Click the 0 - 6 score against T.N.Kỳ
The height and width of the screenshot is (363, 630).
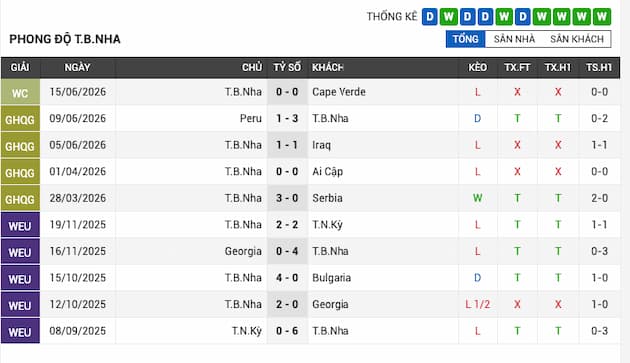point(287,331)
